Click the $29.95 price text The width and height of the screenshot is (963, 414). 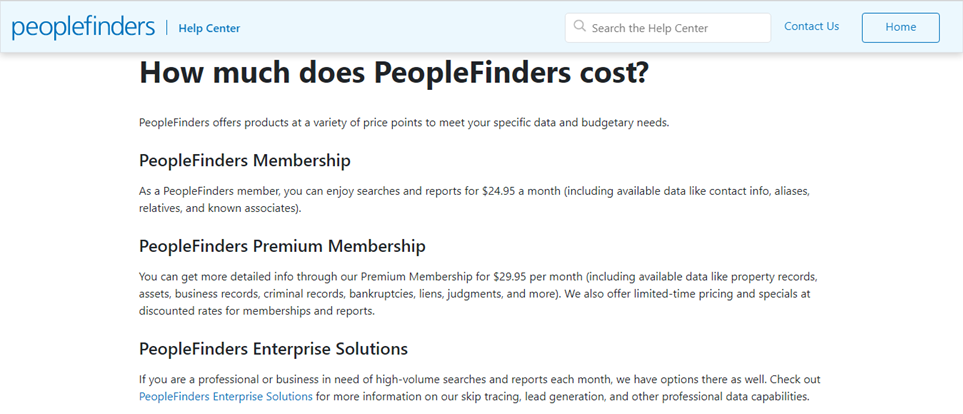coord(510,276)
